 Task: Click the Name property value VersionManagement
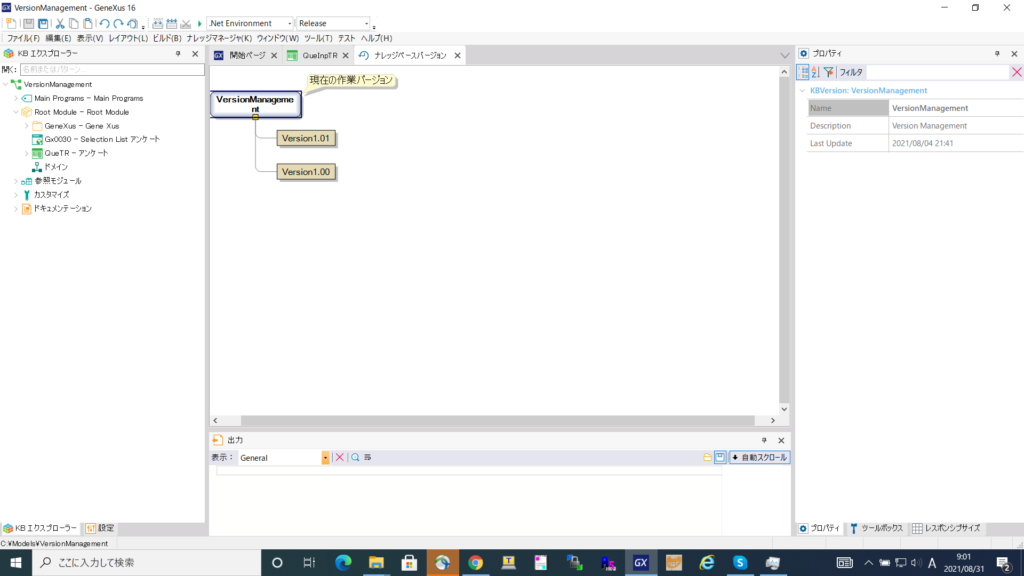[956, 108]
